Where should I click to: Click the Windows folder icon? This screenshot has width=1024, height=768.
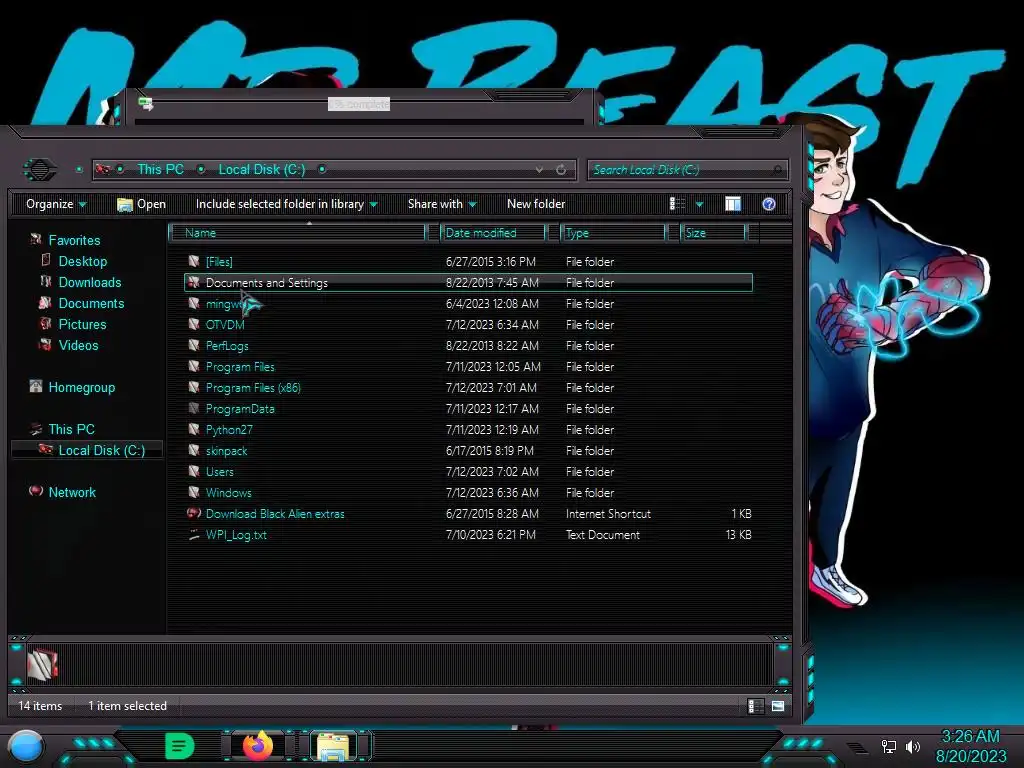coord(193,492)
